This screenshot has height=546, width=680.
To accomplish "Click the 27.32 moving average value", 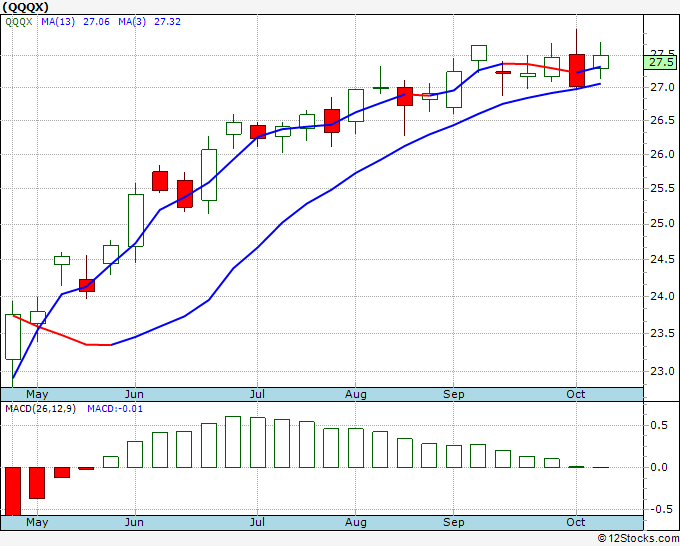I will pos(167,22).
